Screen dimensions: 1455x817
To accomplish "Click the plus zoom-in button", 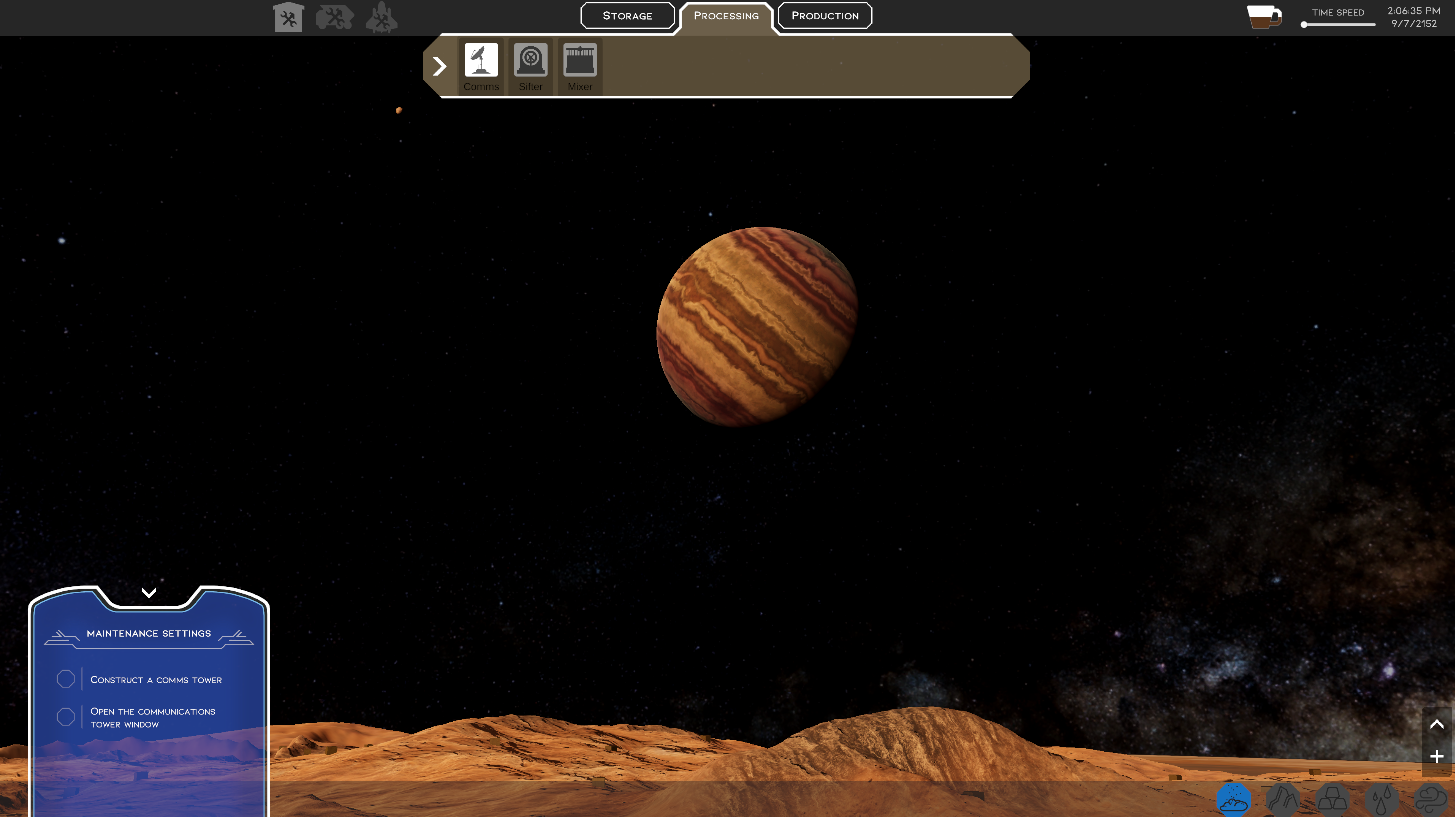I will pyautogui.click(x=1437, y=756).
